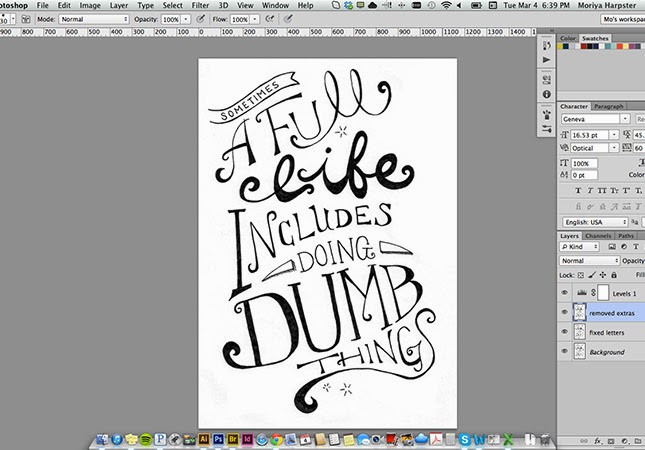
Task: Open the Flow slider arrow
Action: tap(255, 19)
